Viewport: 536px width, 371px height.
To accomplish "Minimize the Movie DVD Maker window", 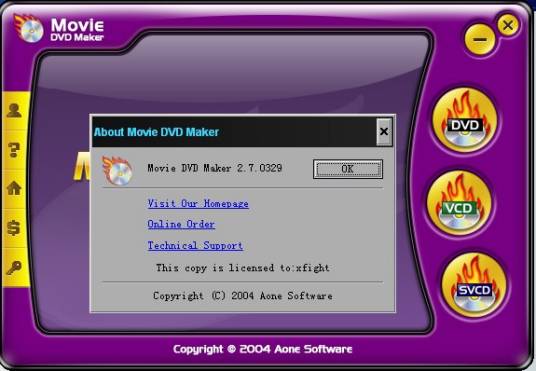I will pos(480,39).
